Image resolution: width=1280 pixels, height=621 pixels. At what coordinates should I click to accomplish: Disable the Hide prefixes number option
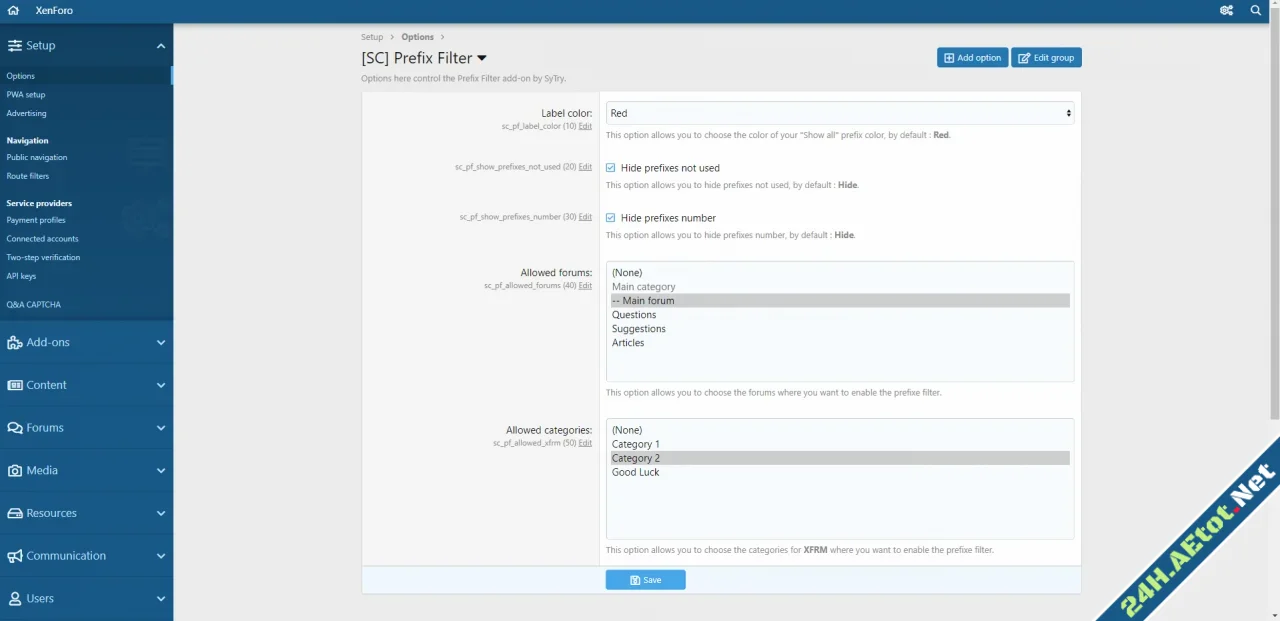click(610, 217)
